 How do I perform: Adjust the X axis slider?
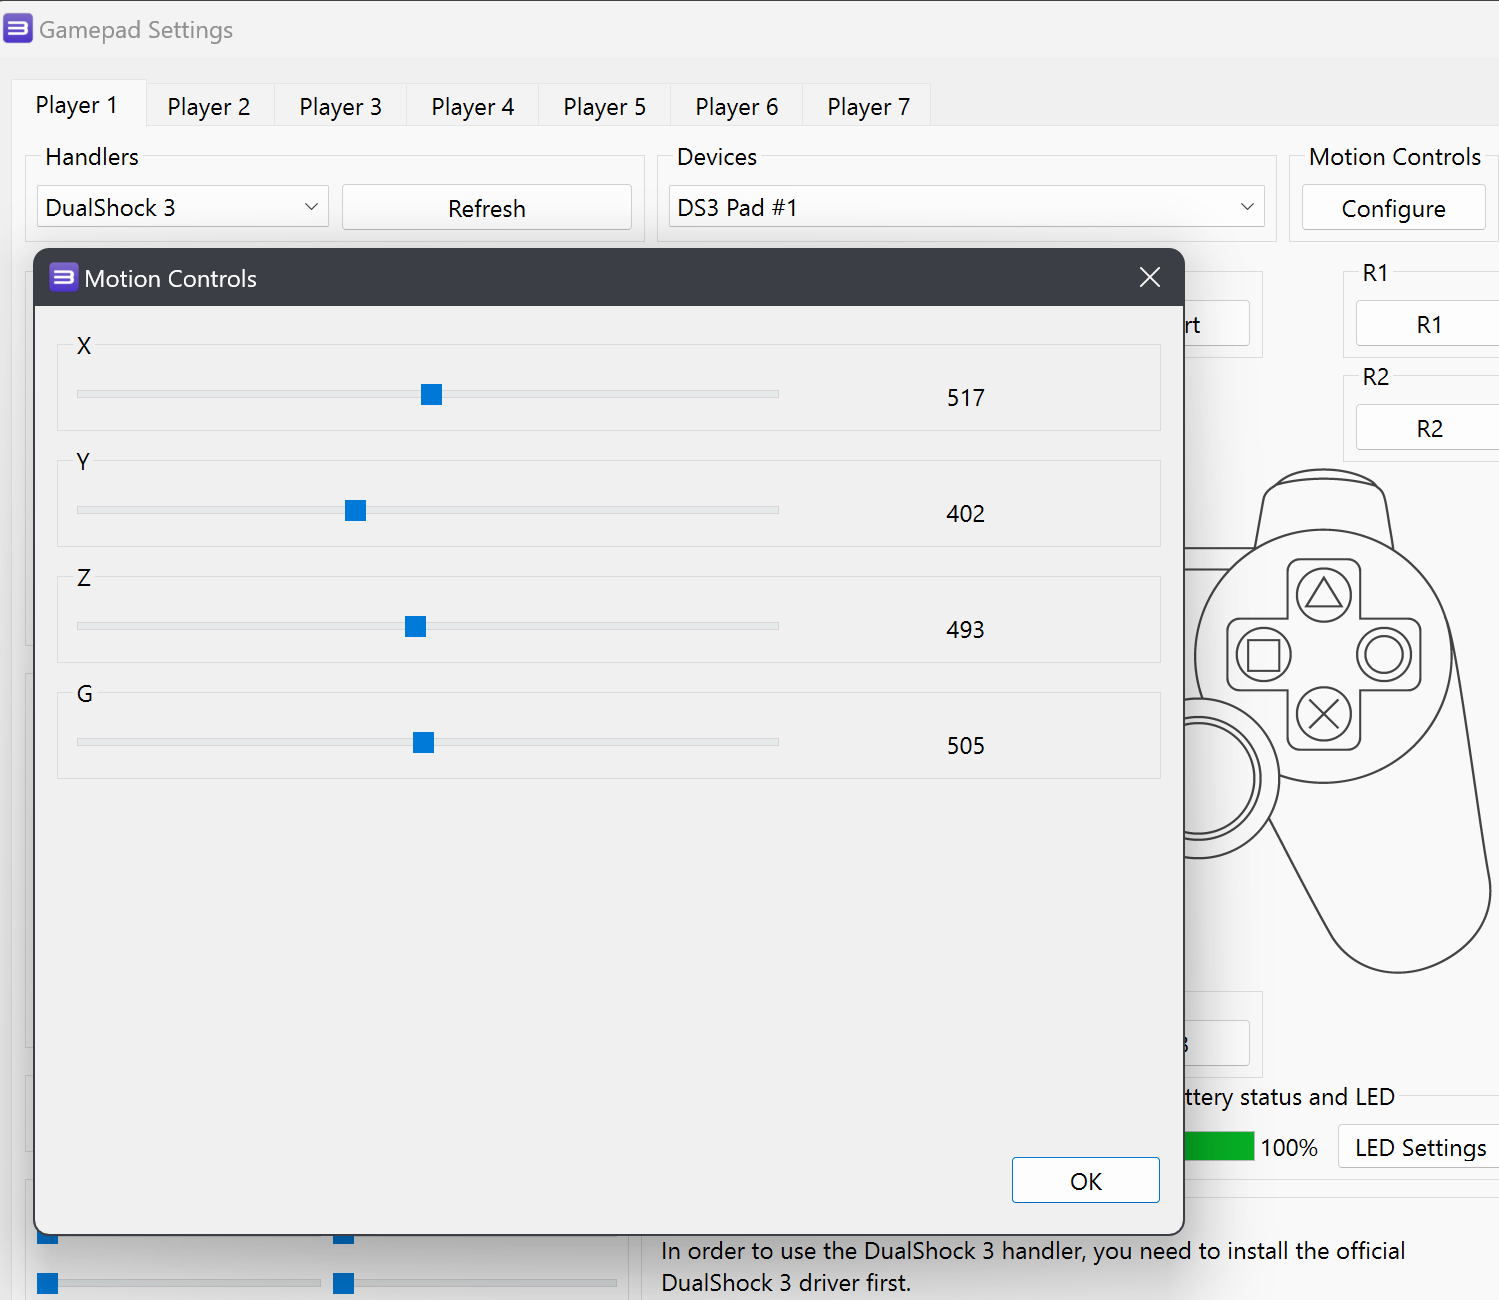[430, 394]
